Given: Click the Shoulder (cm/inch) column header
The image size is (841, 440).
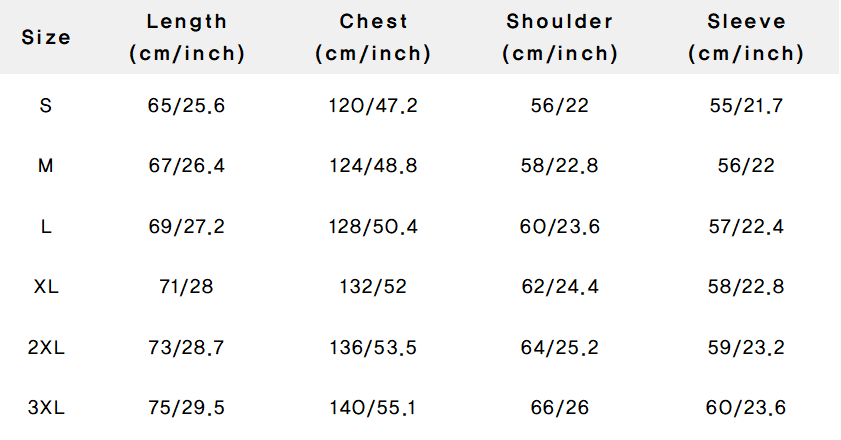Looking at the screenshot, I should (x=560, y=38).
